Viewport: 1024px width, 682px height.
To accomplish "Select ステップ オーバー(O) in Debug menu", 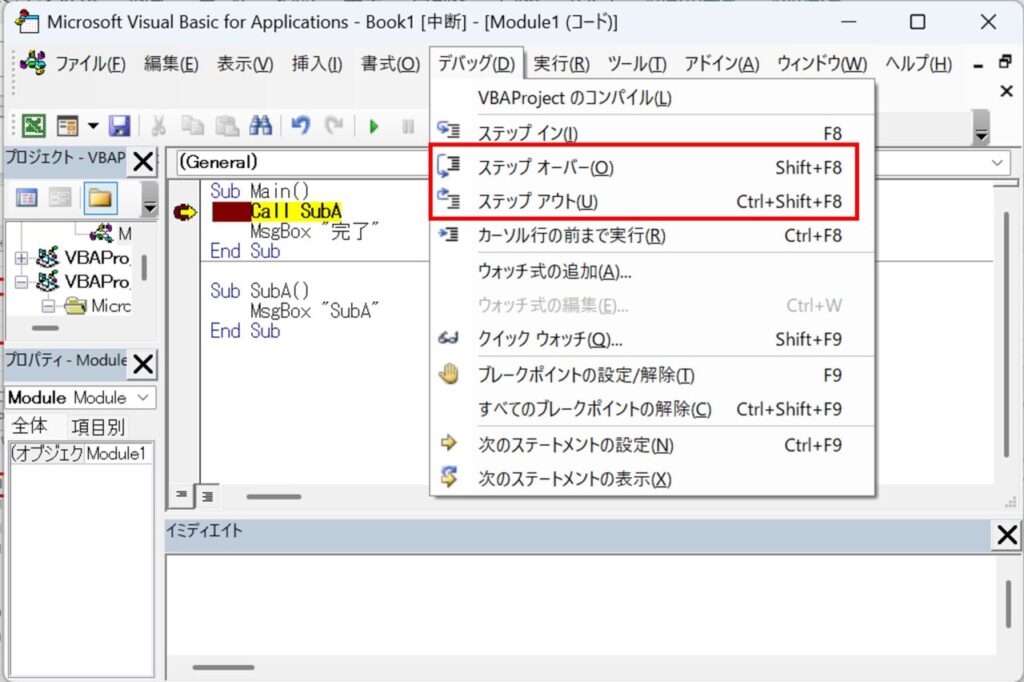I will 652,168.
